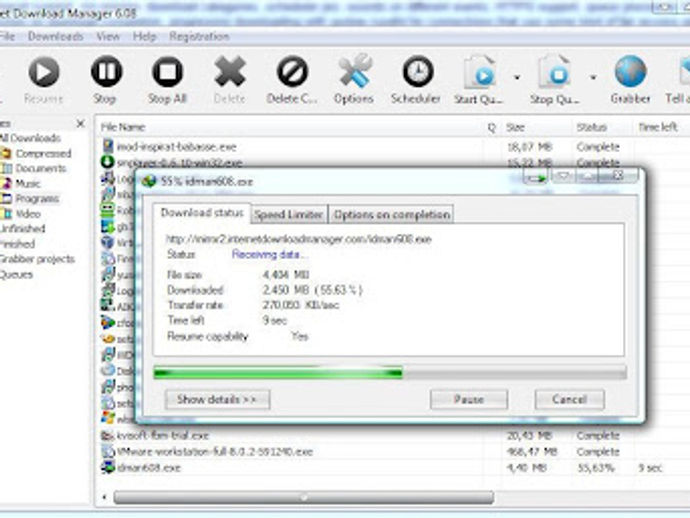
Task: Select the imod-inspirat-babasse.exe file row
Action: 392,147
